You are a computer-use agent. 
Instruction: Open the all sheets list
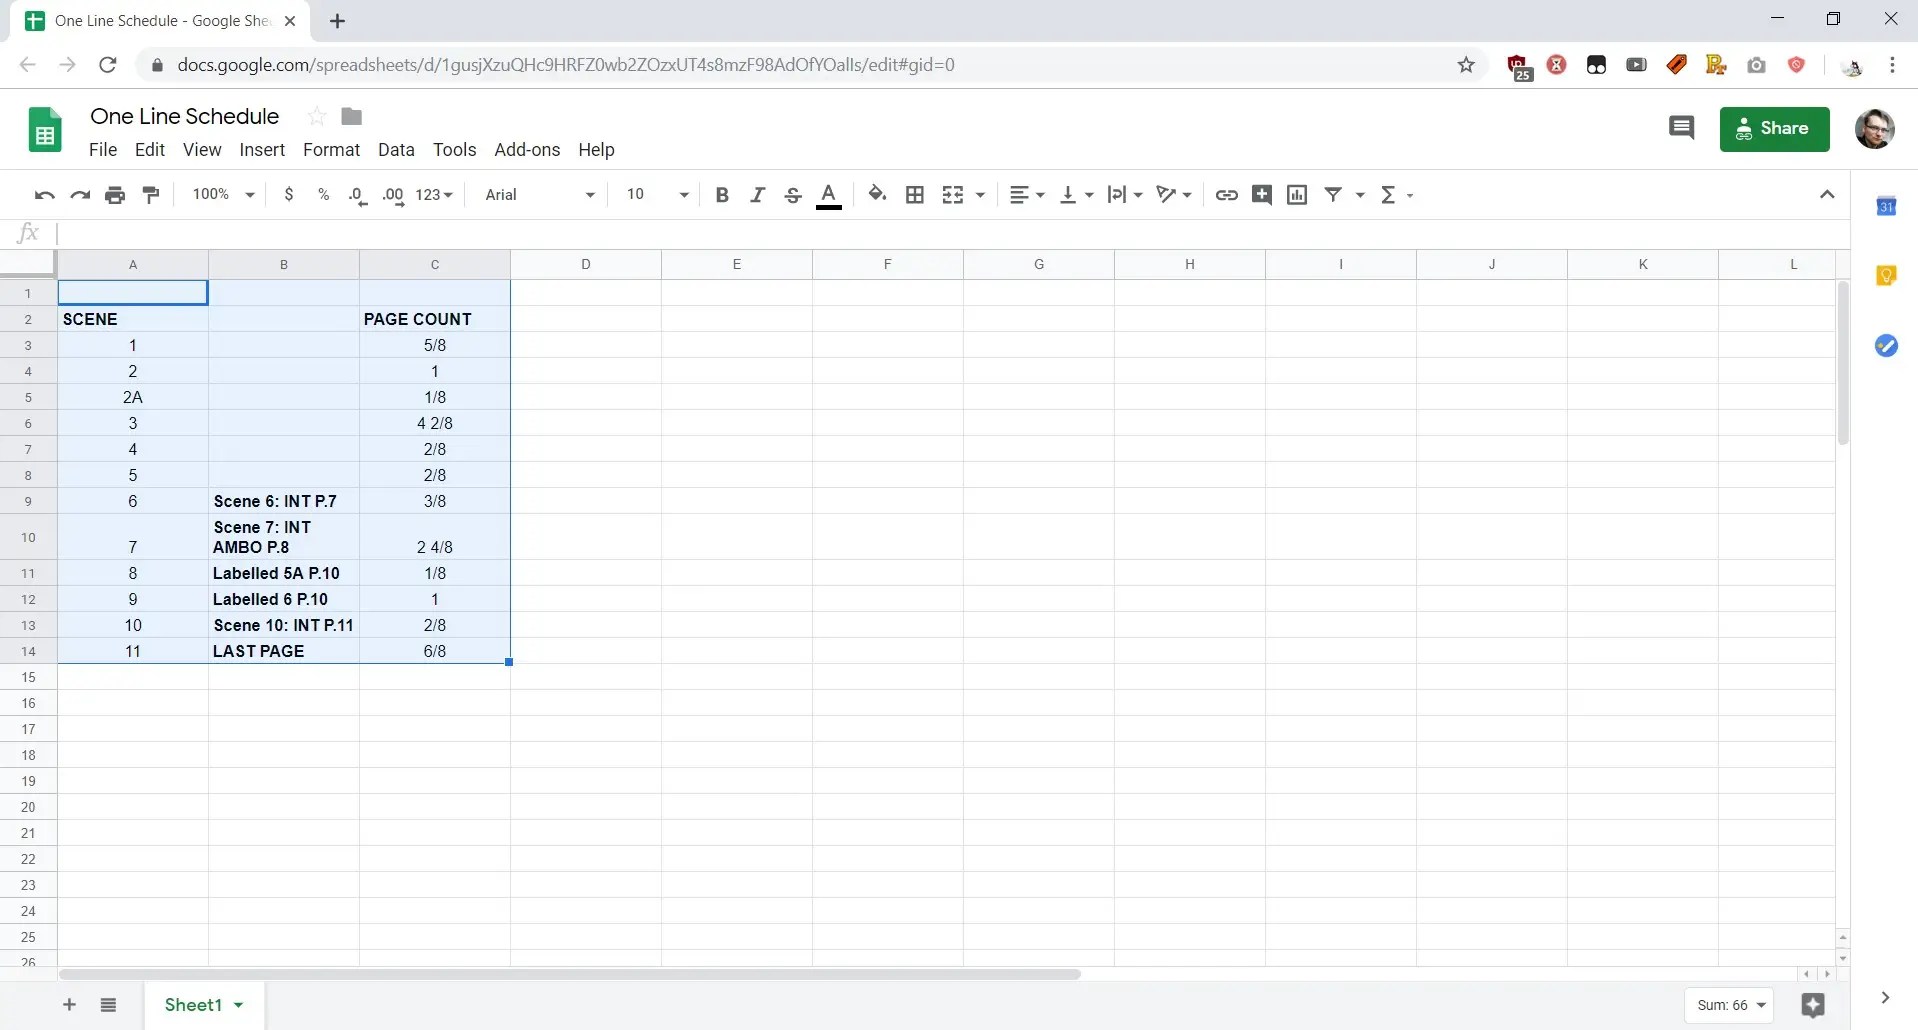[x=108, y=1005]
